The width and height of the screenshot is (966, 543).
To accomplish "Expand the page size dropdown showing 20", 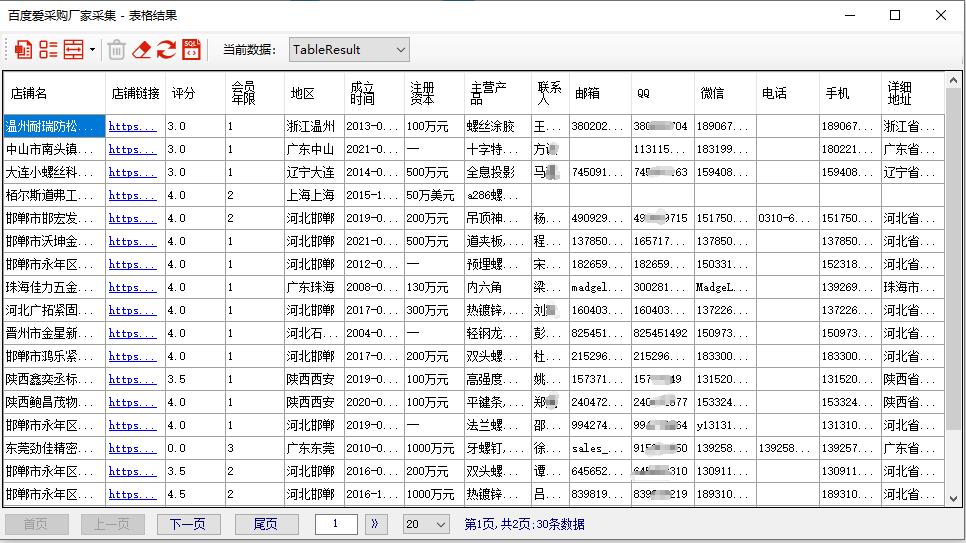I will tap(426, 524).
